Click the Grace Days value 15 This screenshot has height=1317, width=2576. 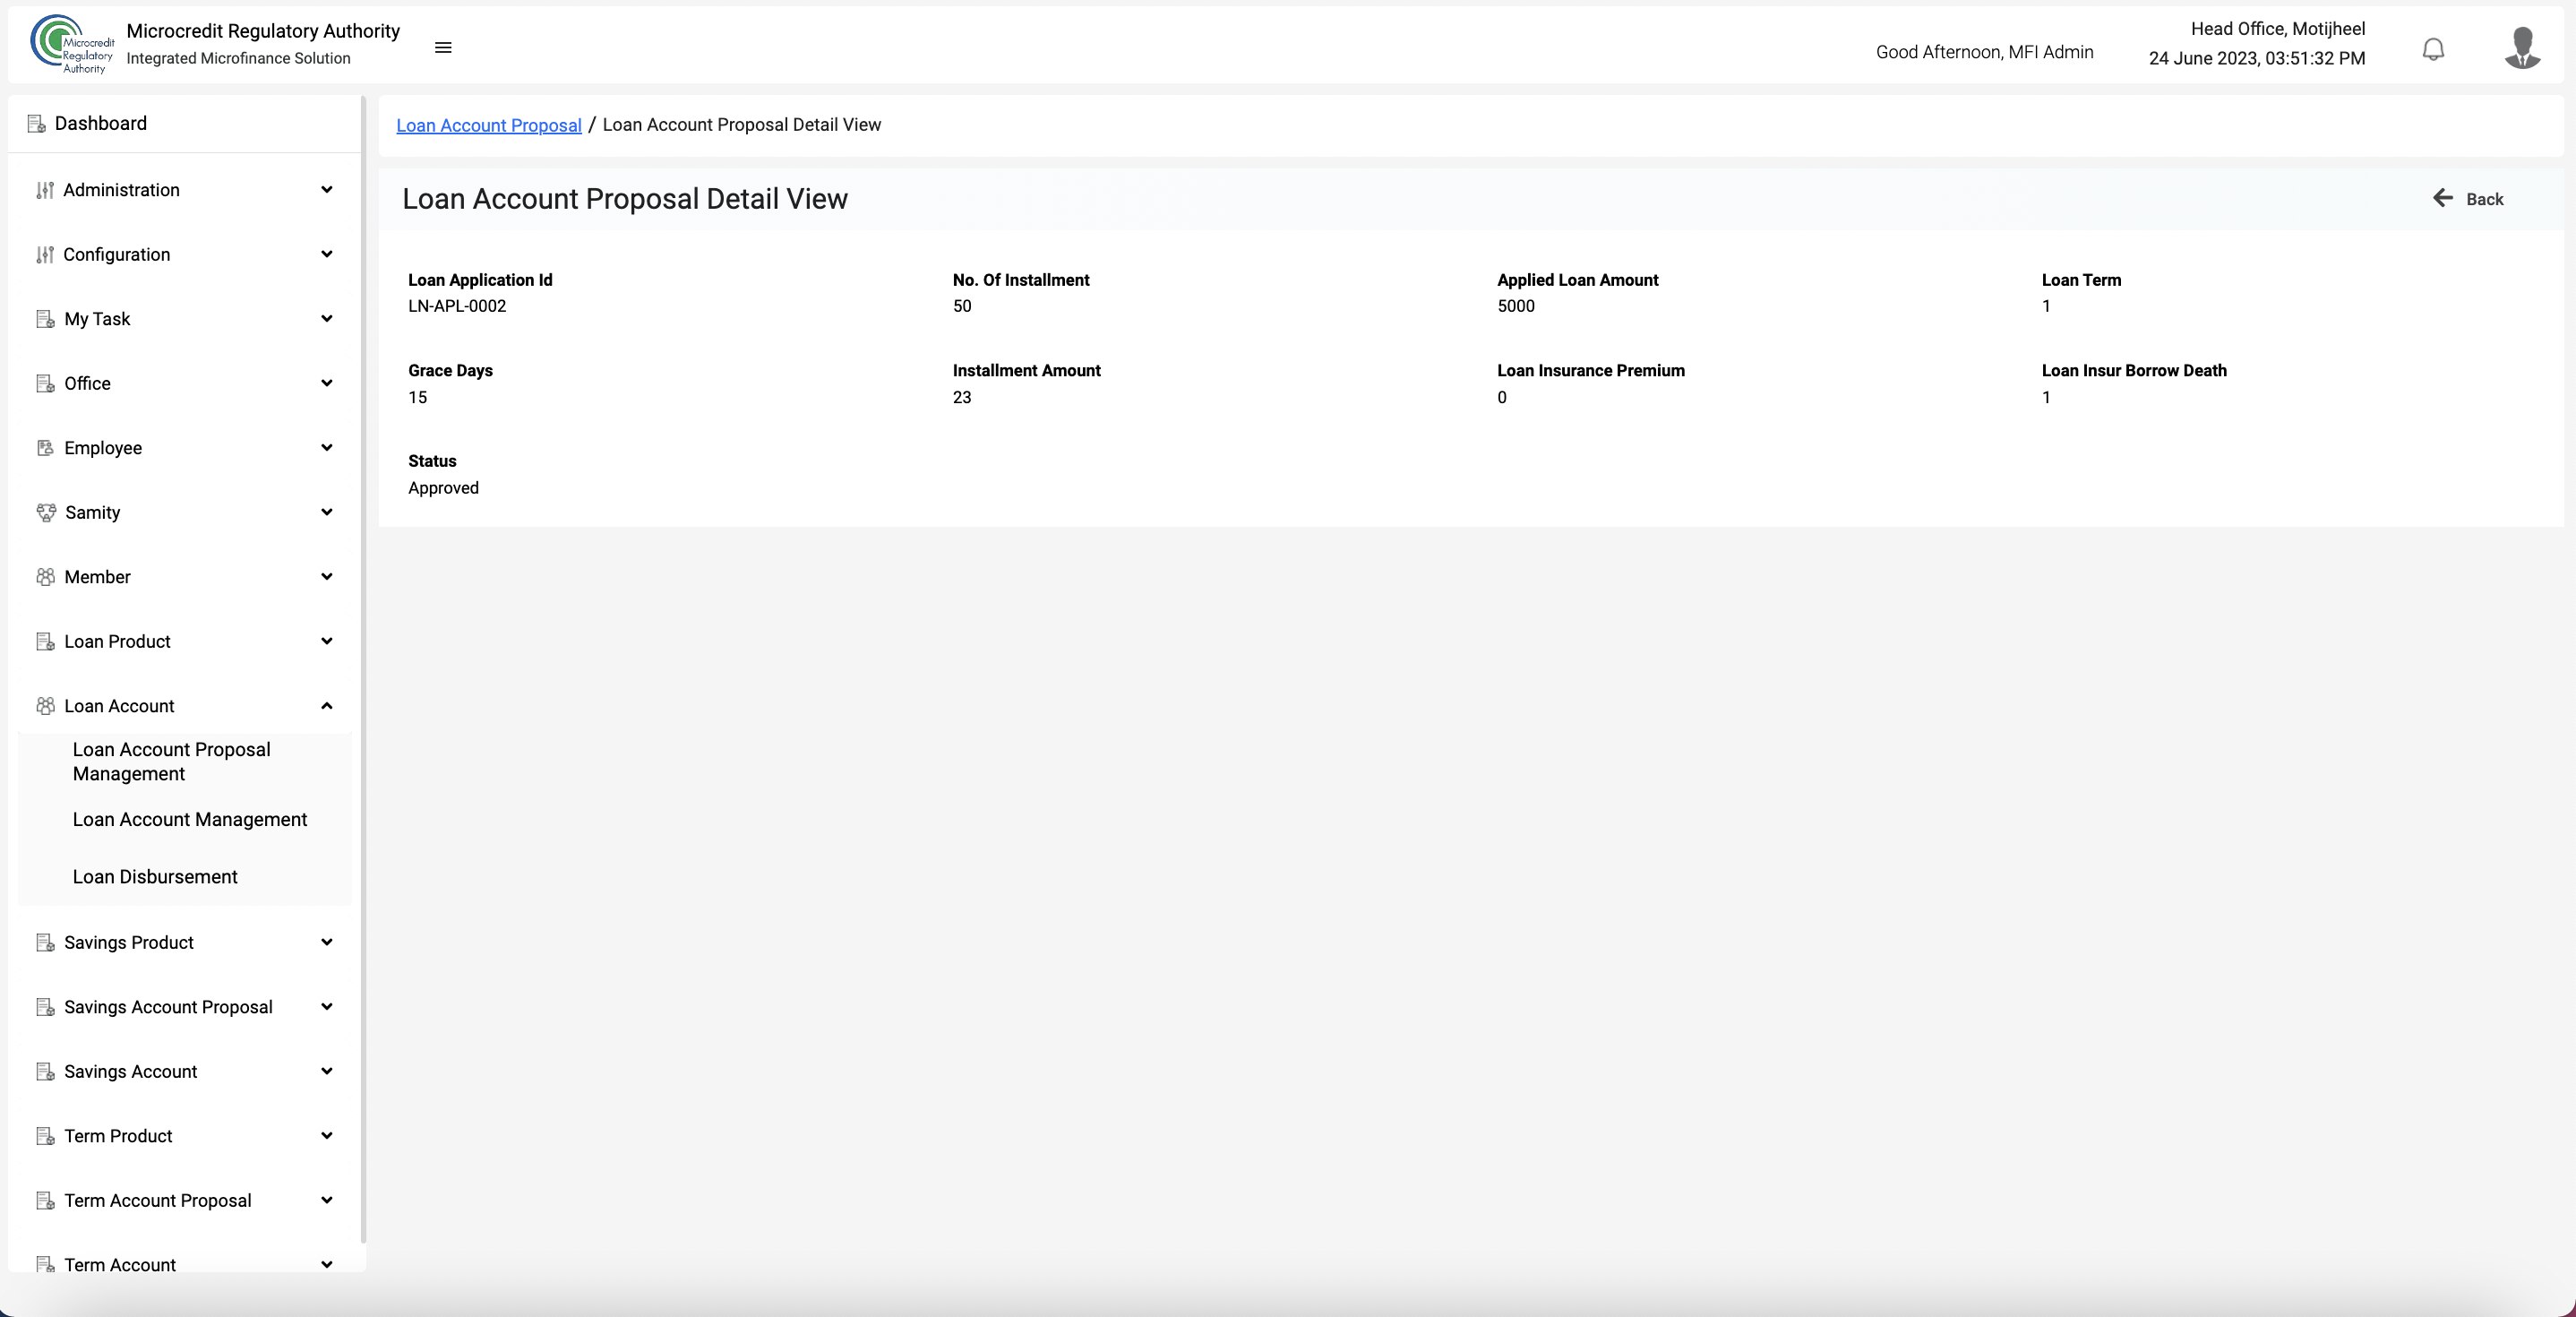point(417,397)
